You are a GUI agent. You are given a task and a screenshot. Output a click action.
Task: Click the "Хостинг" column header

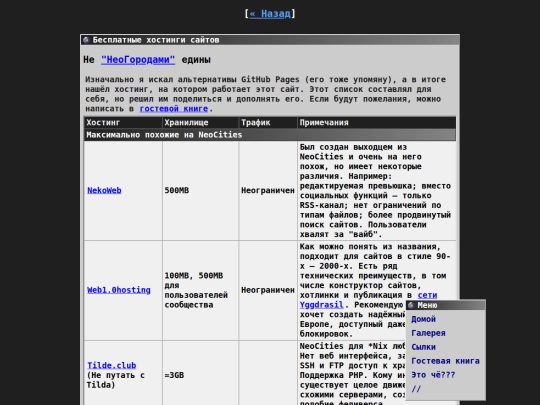(123, 123)
